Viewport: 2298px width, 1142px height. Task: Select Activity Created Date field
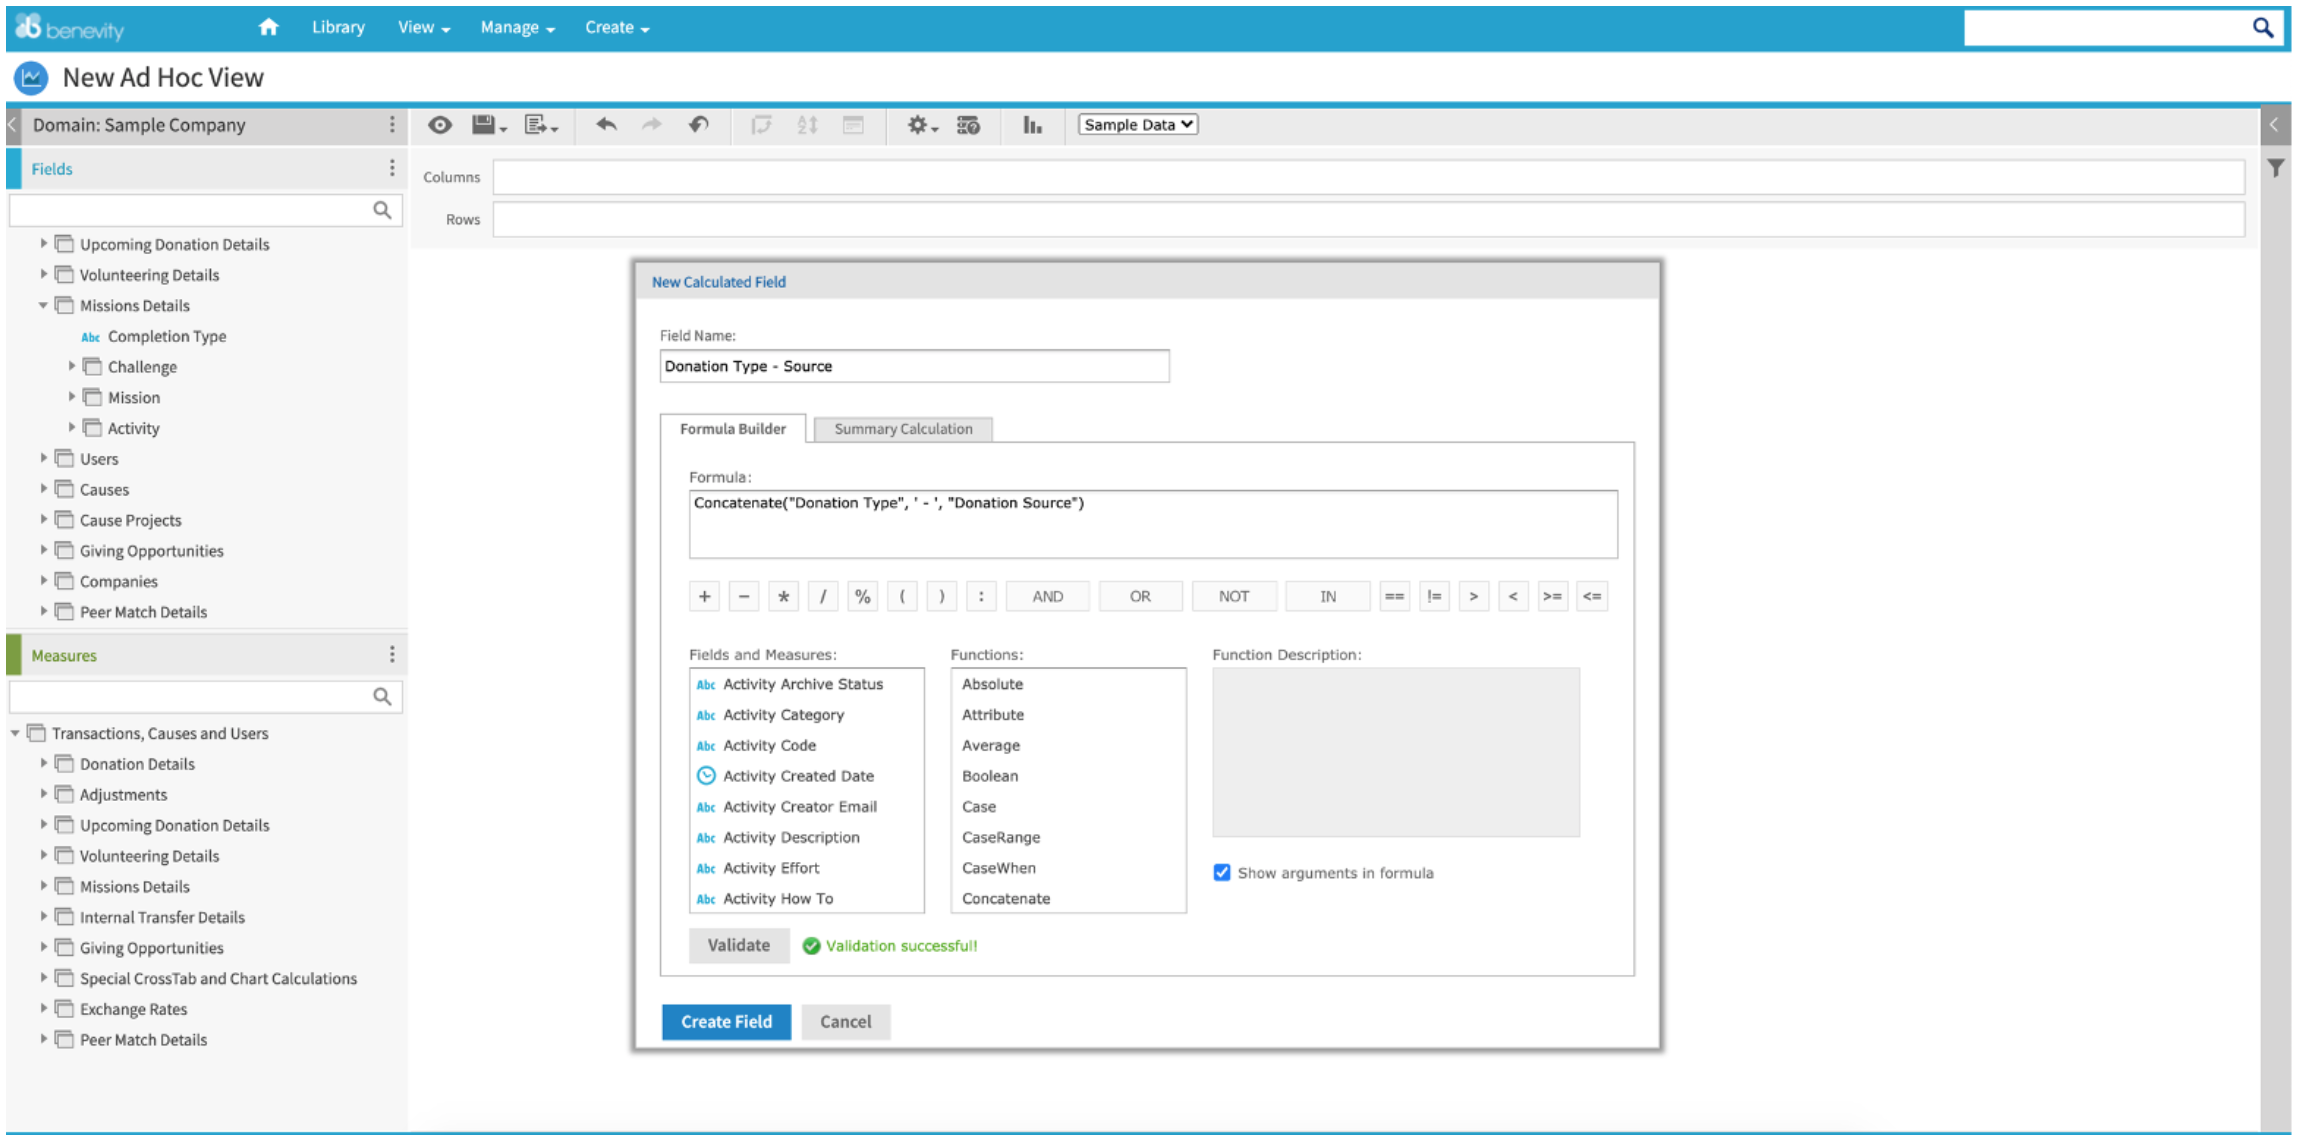coord(798,776)
